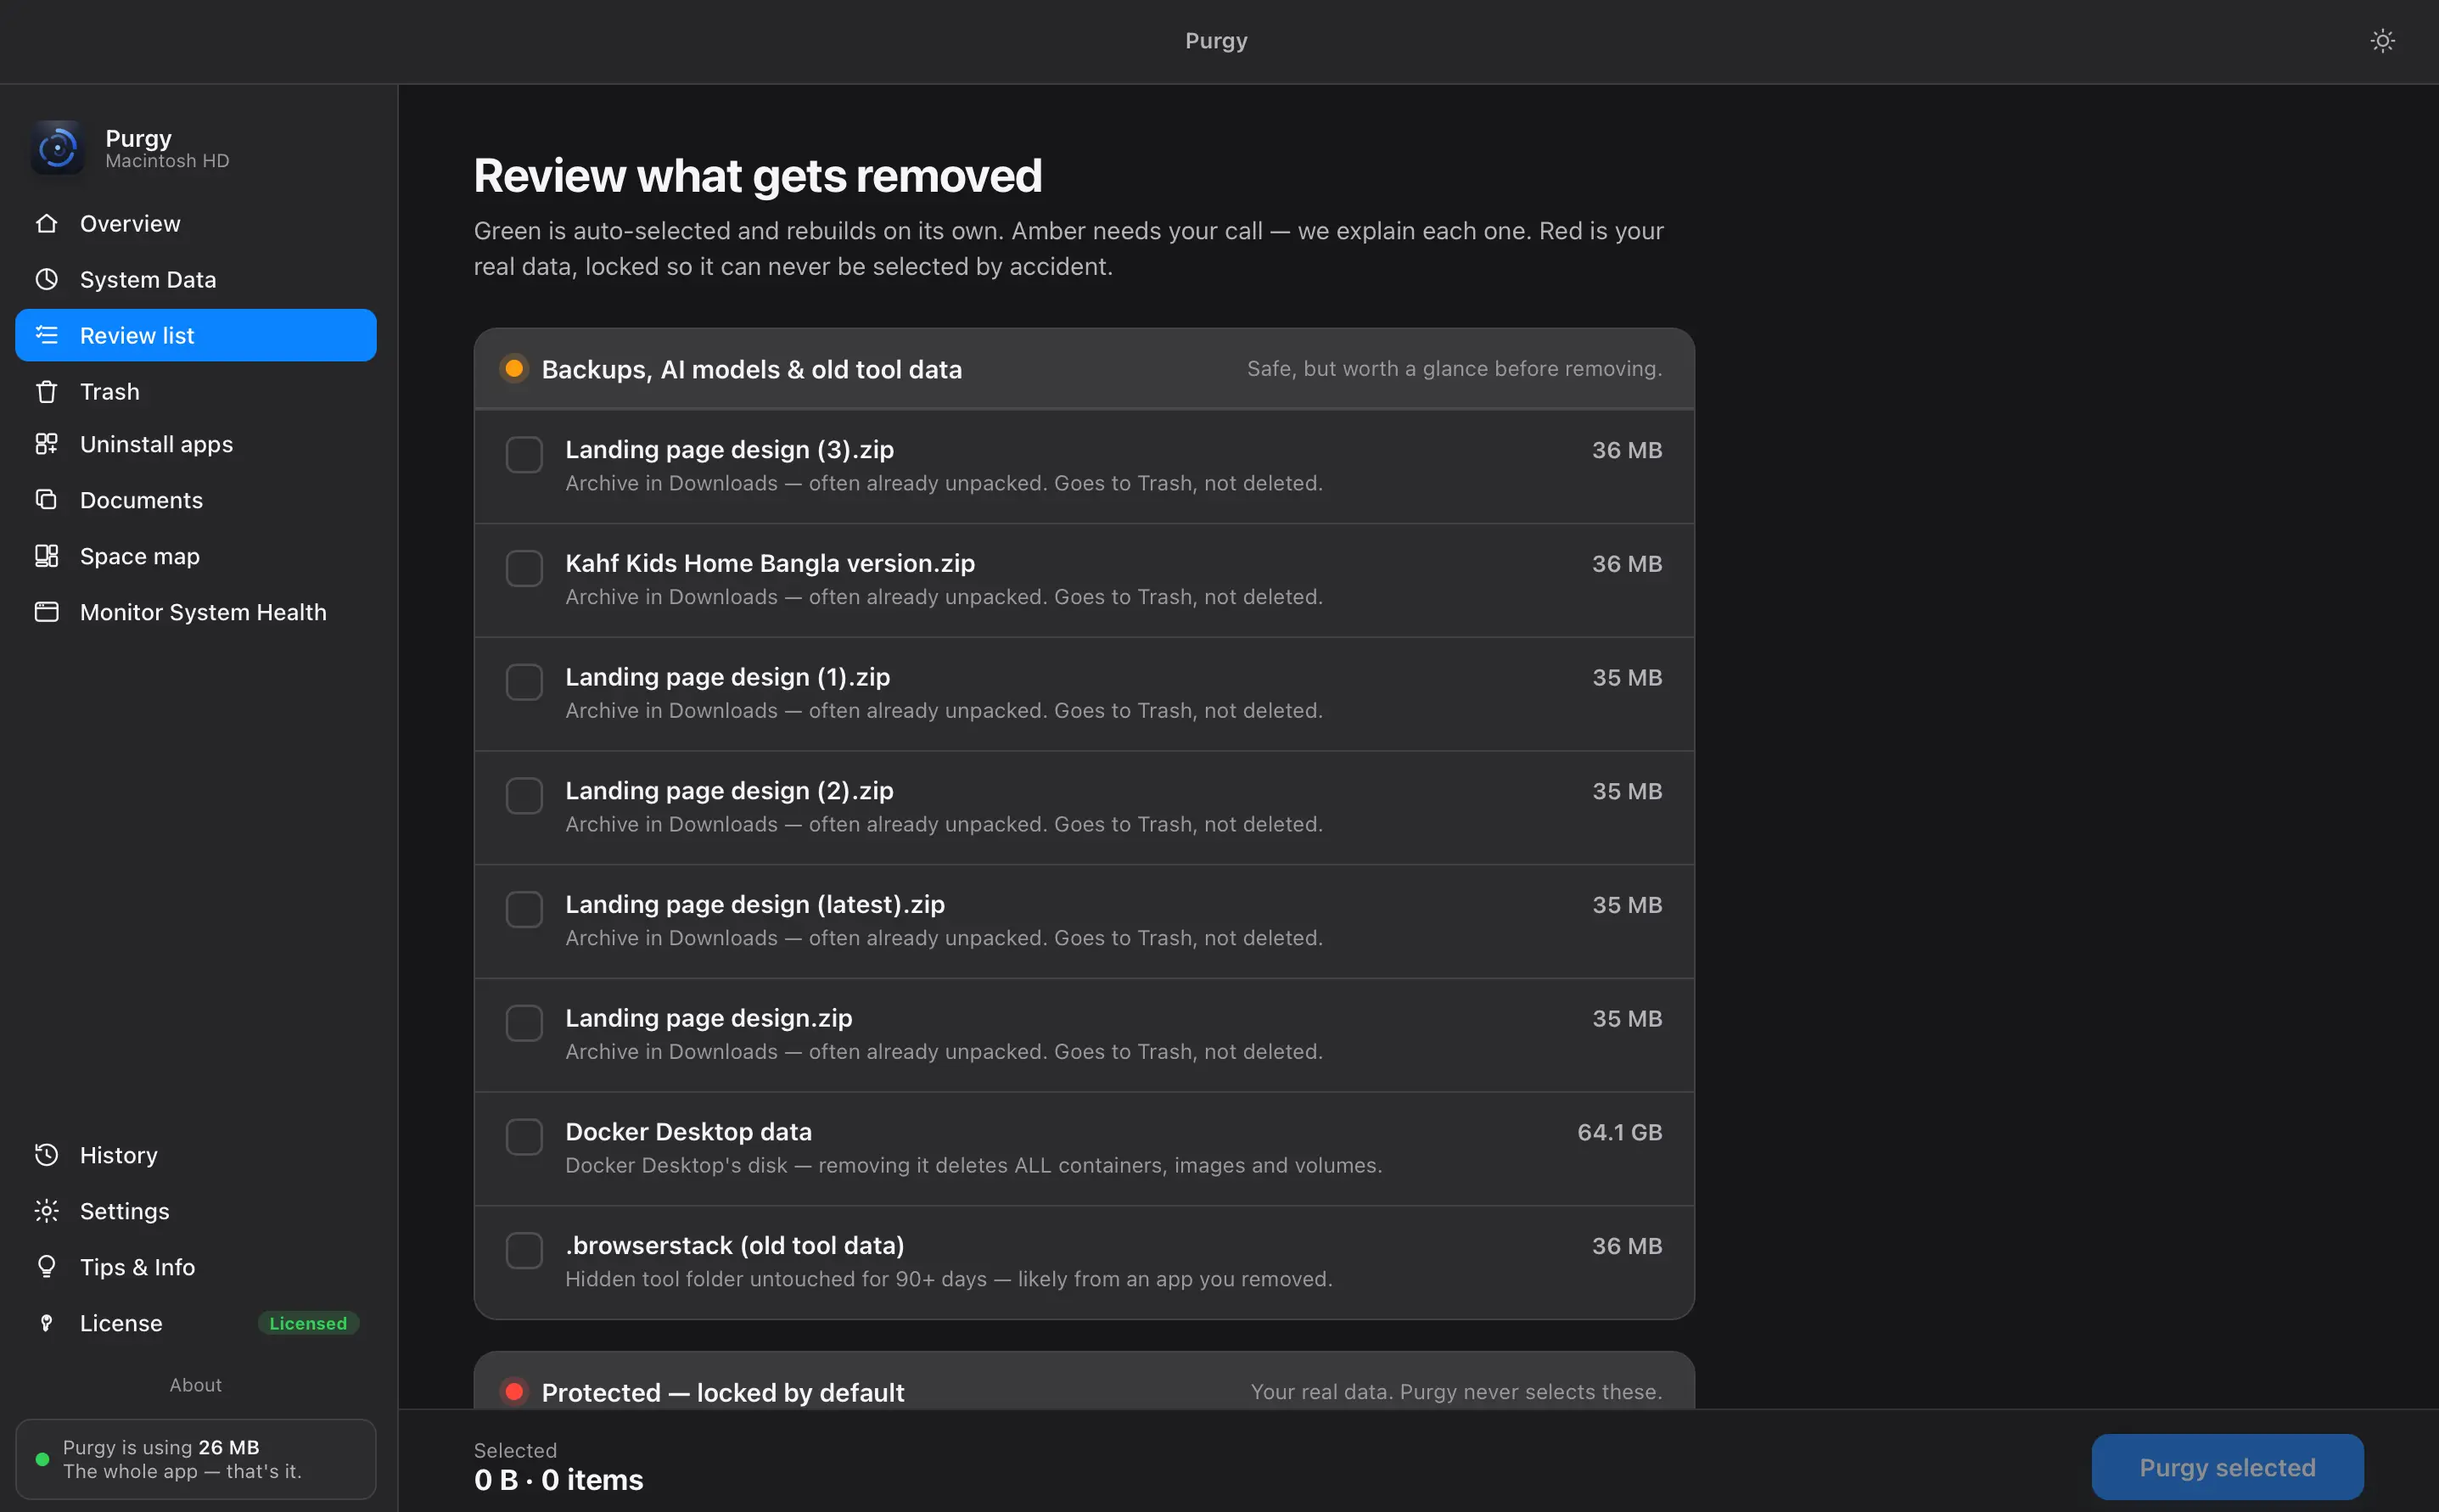This screenshot has height=1512, width=2439.
Task: Click the Review what gets removed heading
Action: [758, 176]
